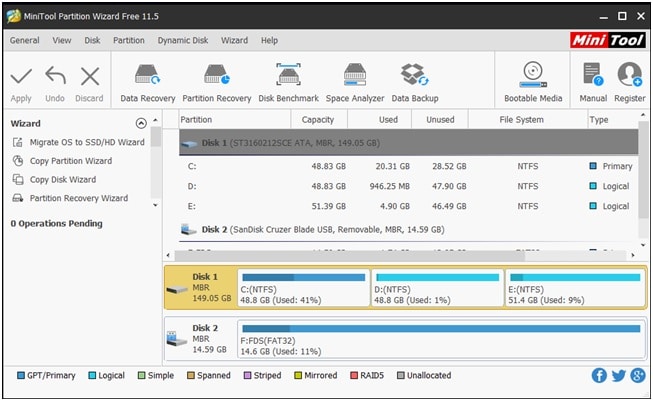Click the Discard X icon
This screenshot has height=401, width=653.
pyautogui.click(x=90, y=77)
